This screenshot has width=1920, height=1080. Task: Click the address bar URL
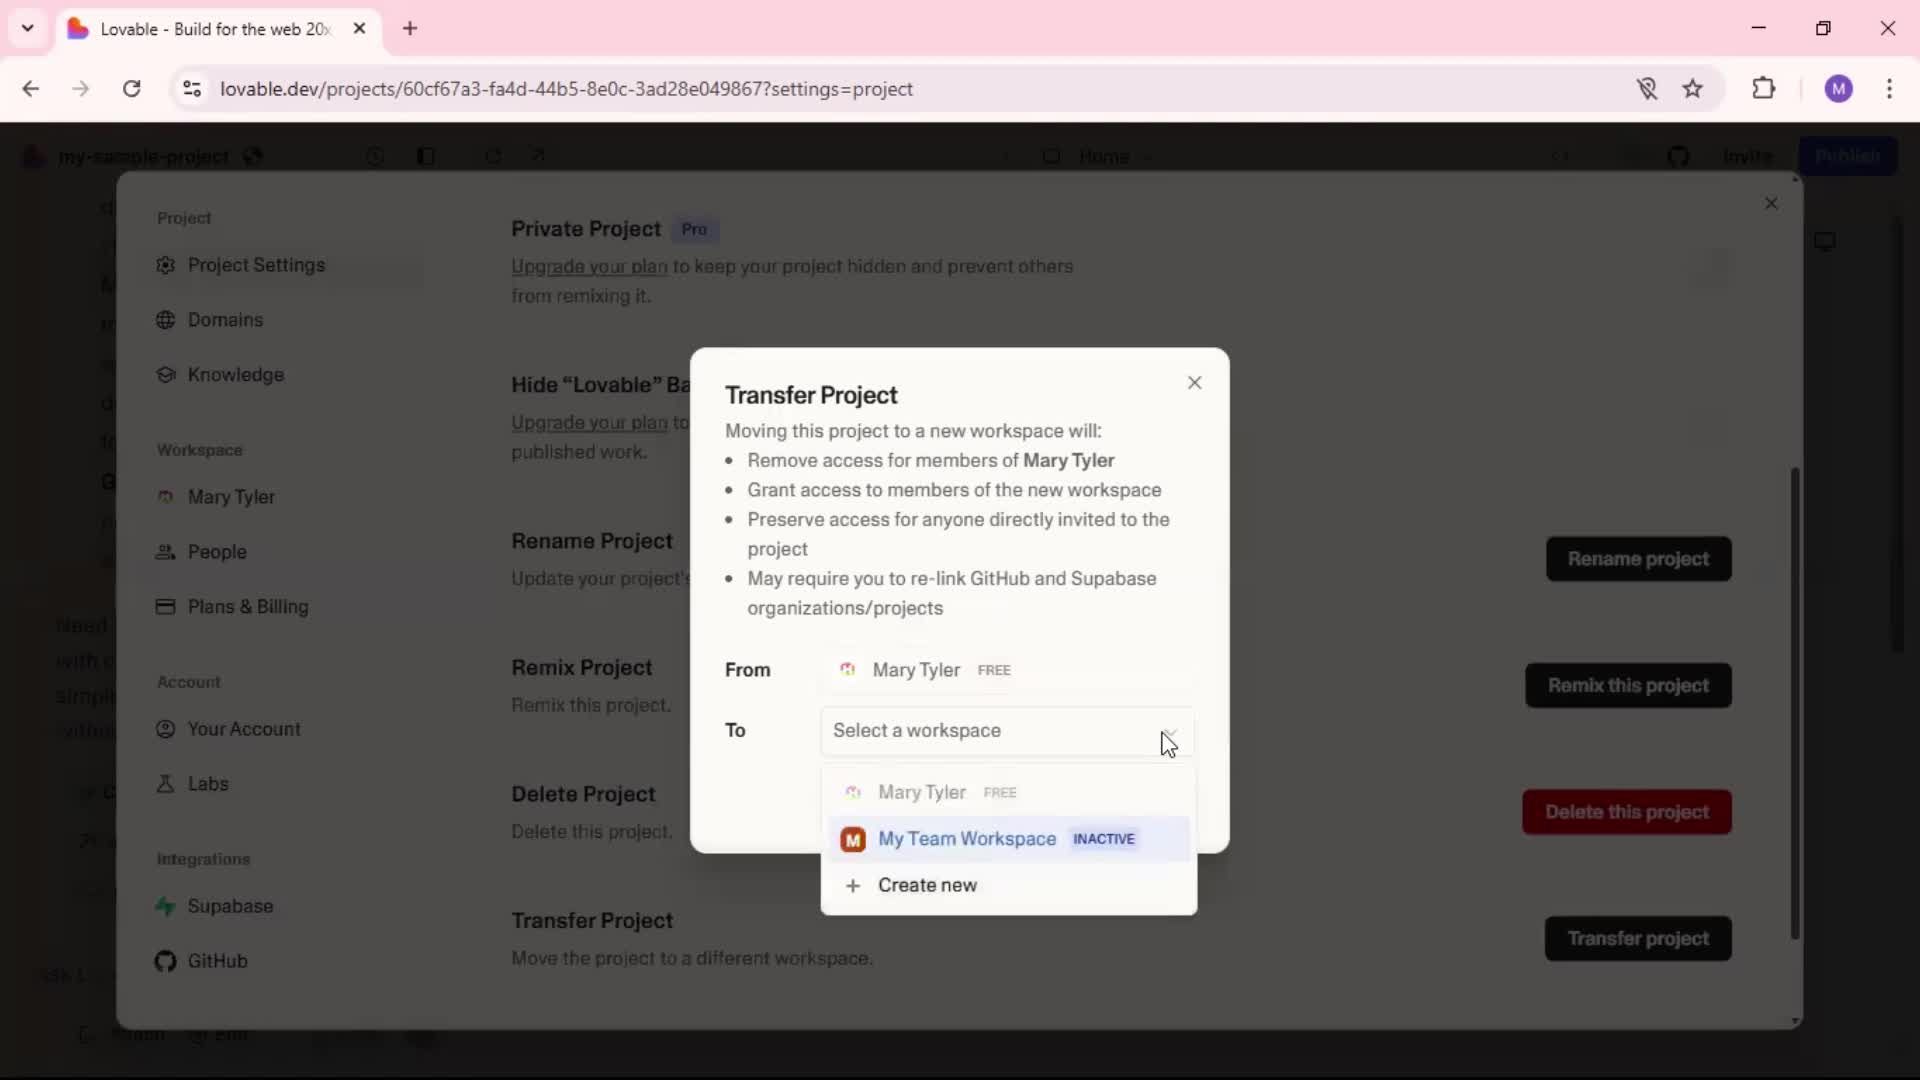566,89
